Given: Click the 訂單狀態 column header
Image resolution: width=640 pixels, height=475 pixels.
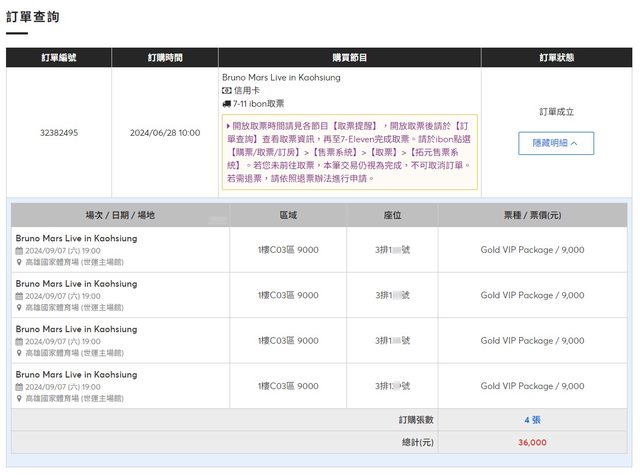Looking at the screenshot, I should (556, 57).
